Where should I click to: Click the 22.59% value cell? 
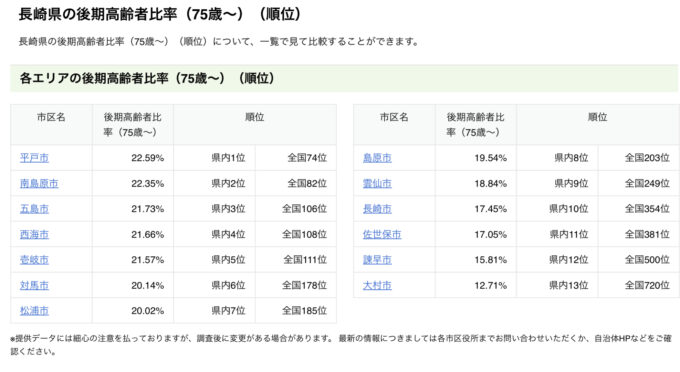(x=133, y=158)
